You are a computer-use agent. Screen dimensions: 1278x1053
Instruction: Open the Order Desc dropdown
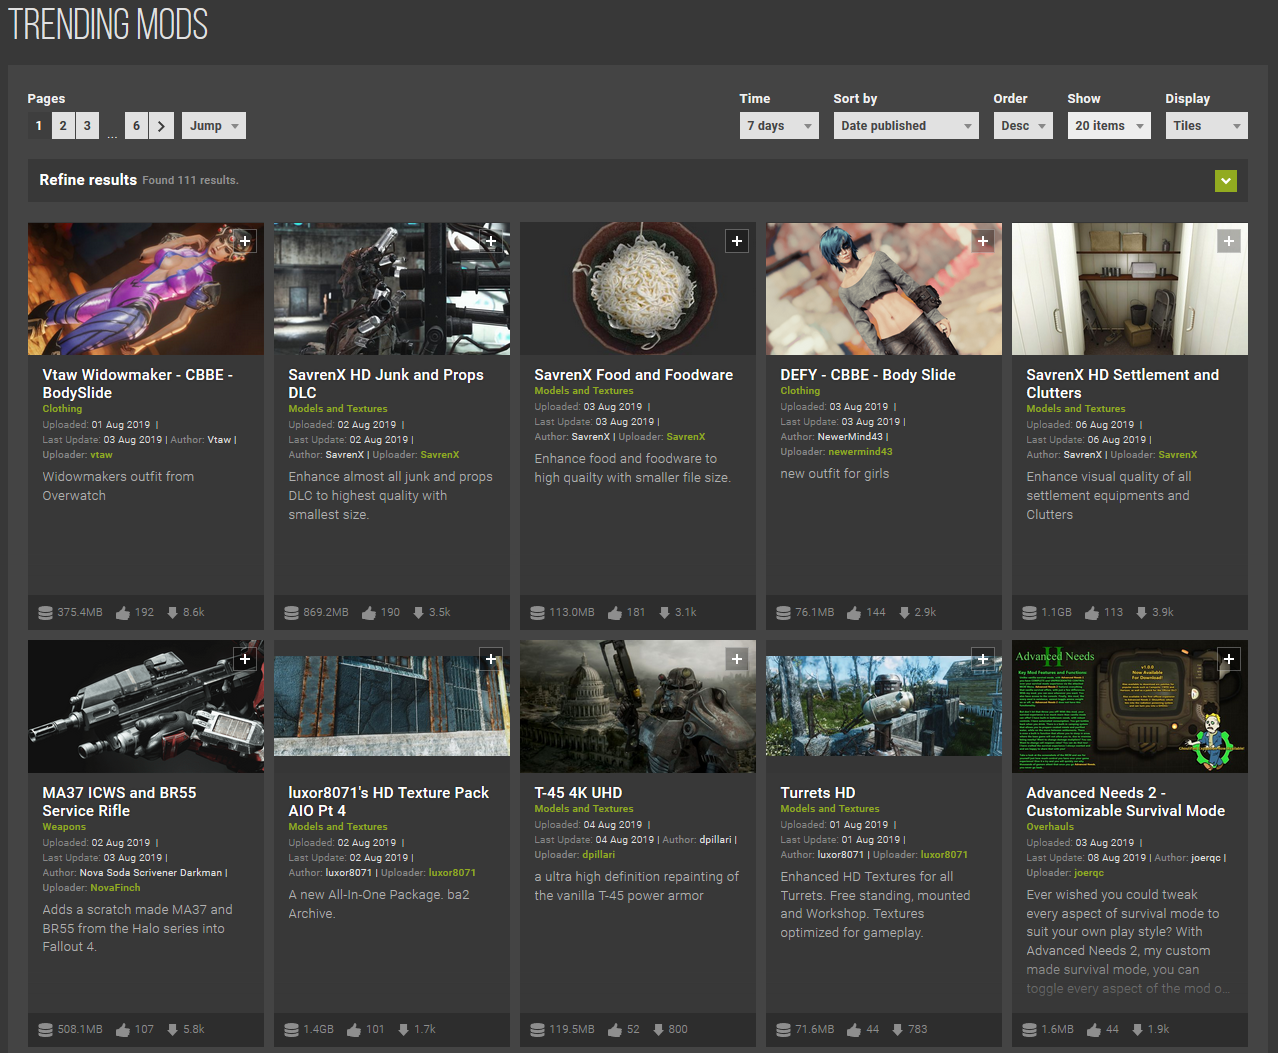tap(1023, 125)
